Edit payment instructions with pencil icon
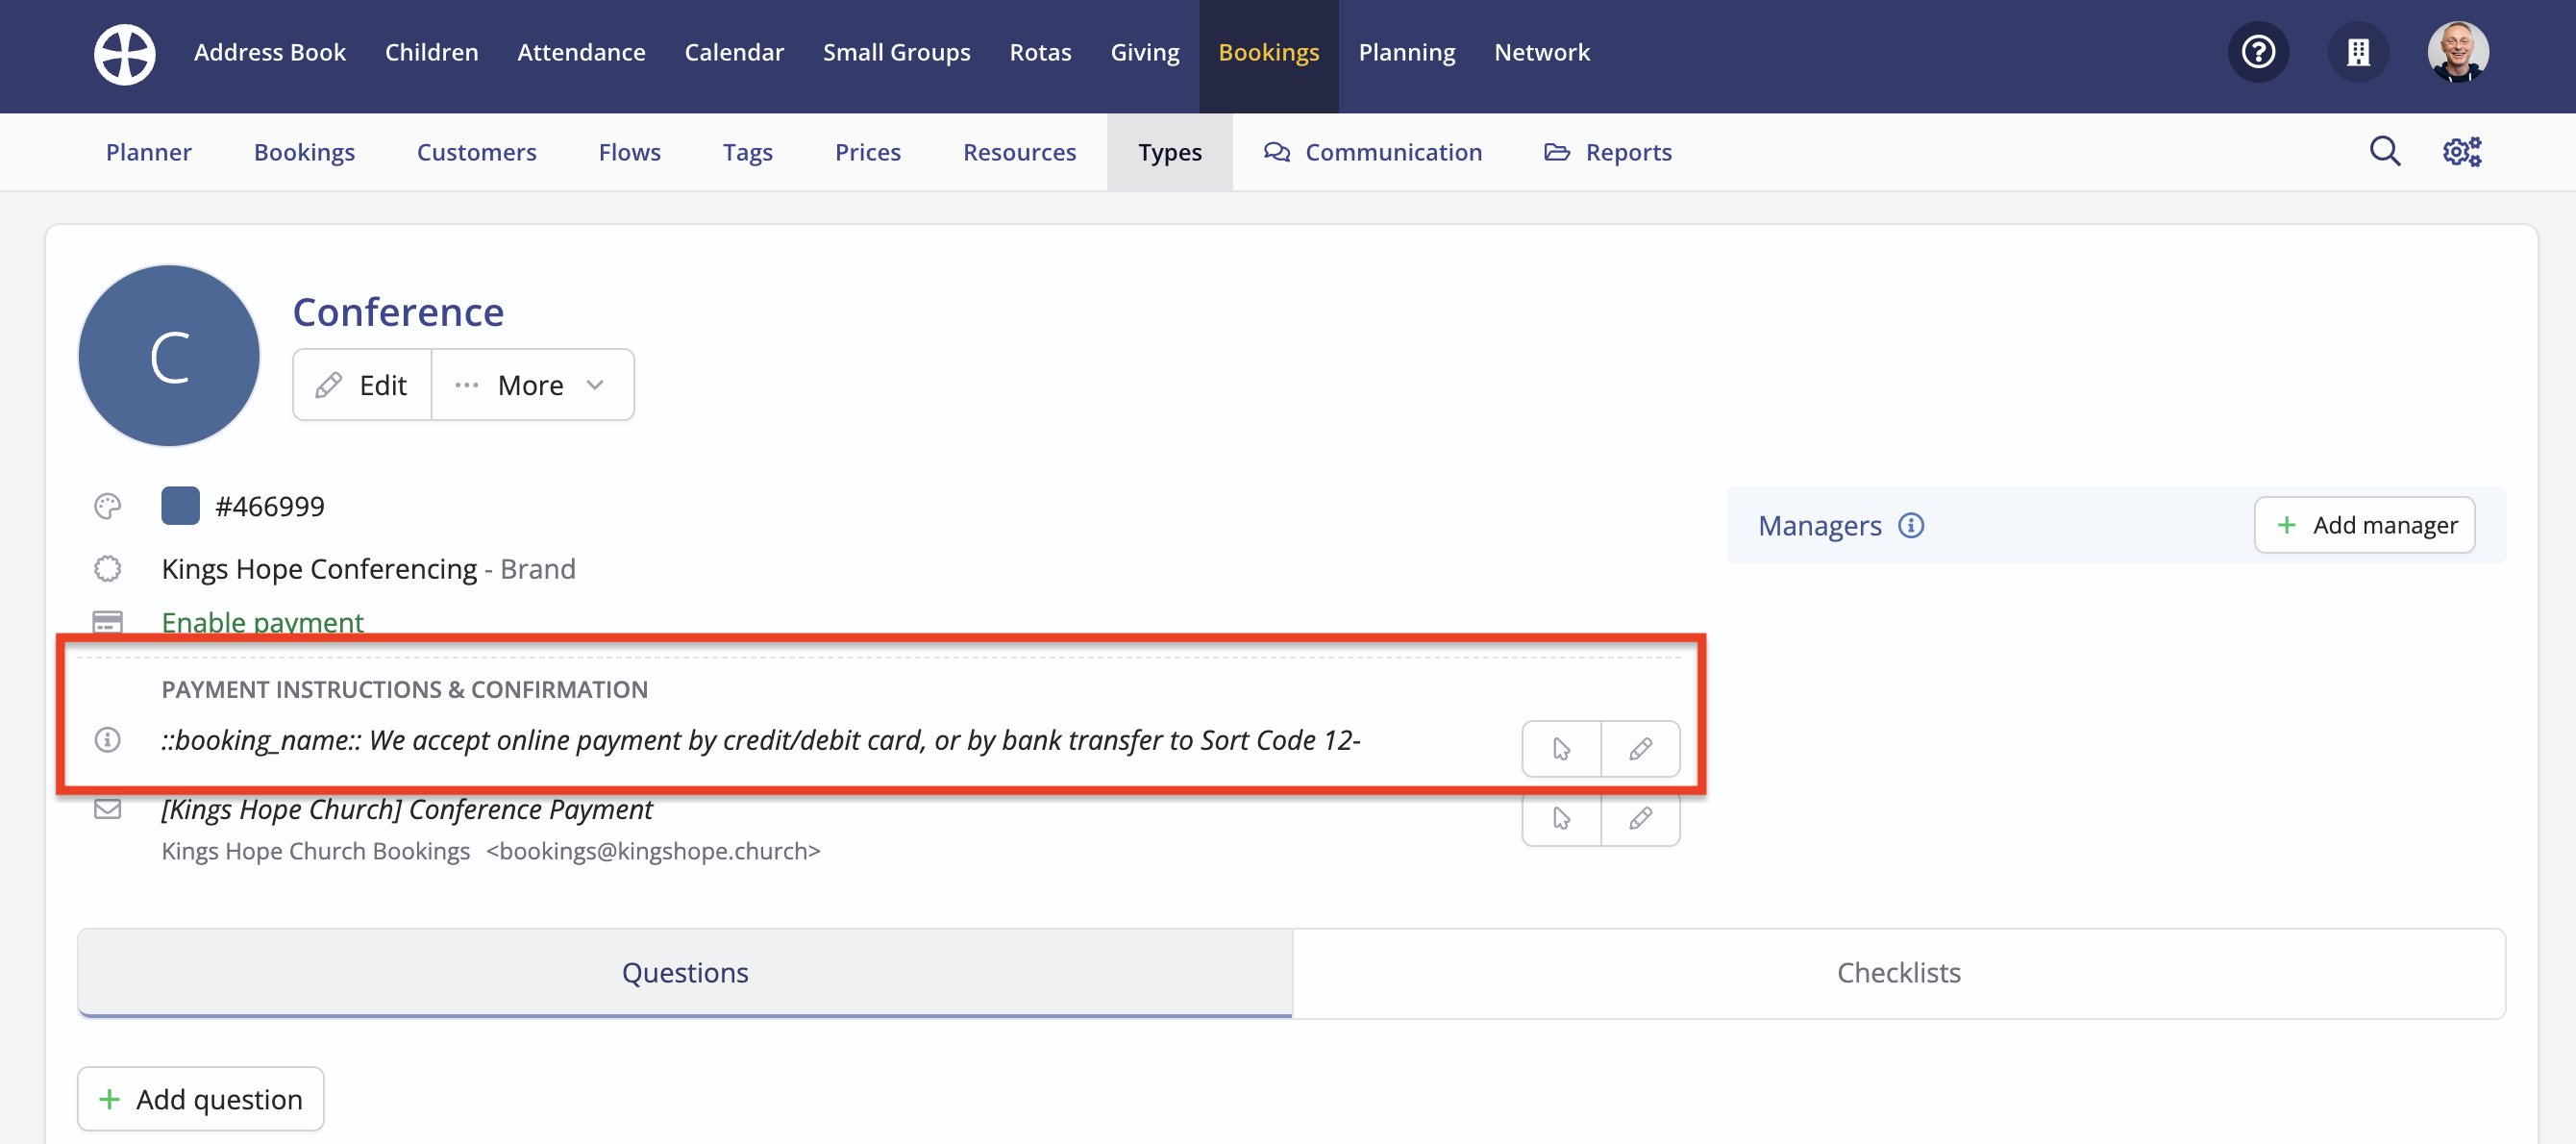Viewport: 2576px width, 1144px height. pos(1640,749)
